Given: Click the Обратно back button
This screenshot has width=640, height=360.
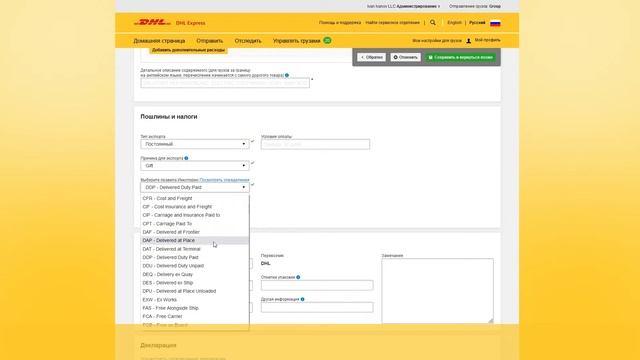Looking at the screenshot, I should pos(371,58).
